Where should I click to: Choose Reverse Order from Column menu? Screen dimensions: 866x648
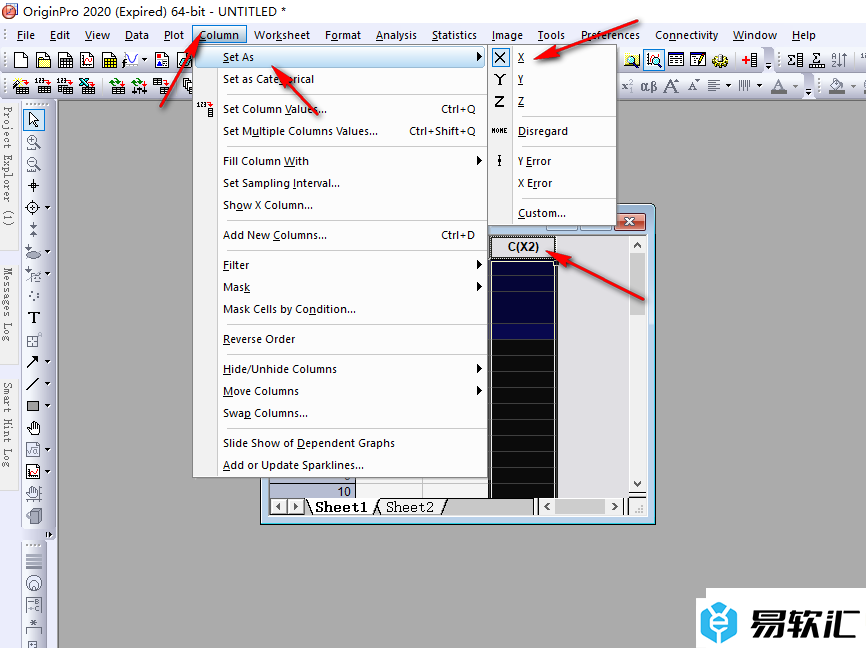click(340, 339)
